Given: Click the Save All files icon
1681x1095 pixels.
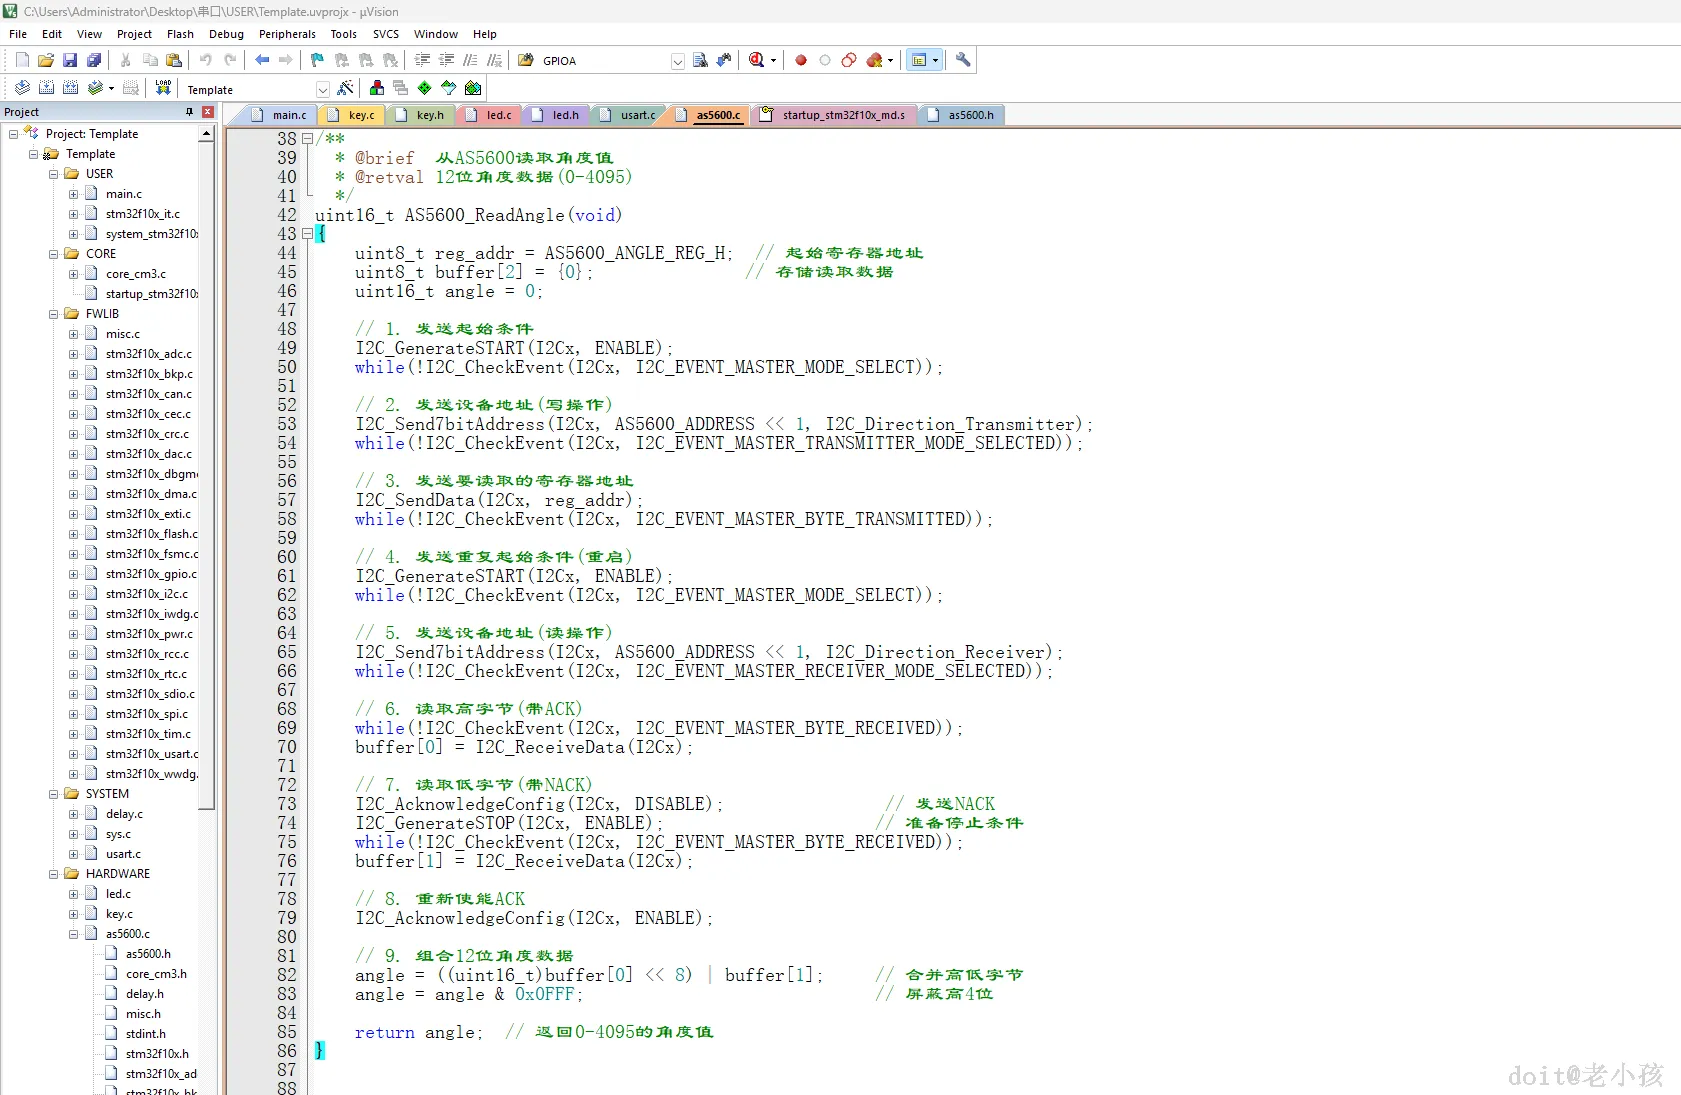Looking at the screenshot, I should pyautogui.click(x=94, y=60).
